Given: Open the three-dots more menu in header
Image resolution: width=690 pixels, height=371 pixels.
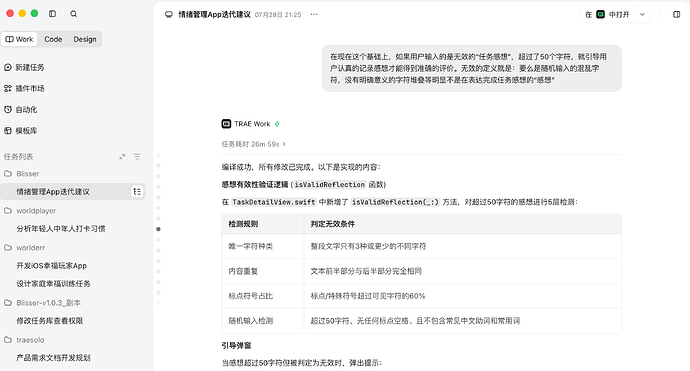Looking at the screenshot, I should pyautogui.click(x=314, y=15).
